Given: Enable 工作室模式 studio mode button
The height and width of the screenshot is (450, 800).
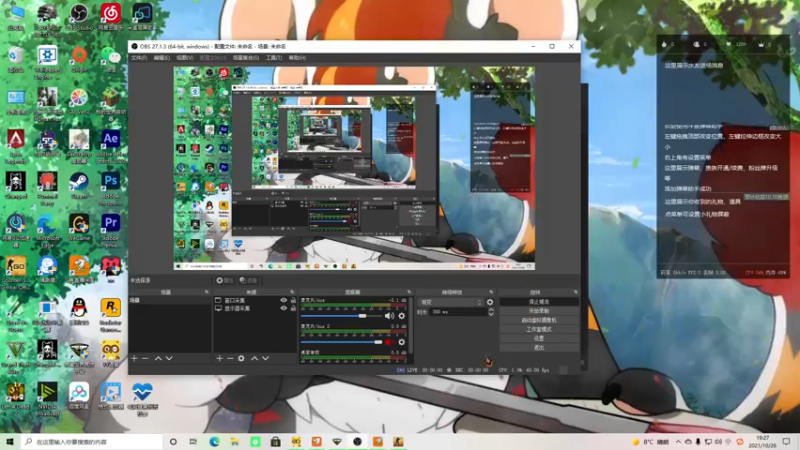Looking at the screenshot, I should point(539,330).
